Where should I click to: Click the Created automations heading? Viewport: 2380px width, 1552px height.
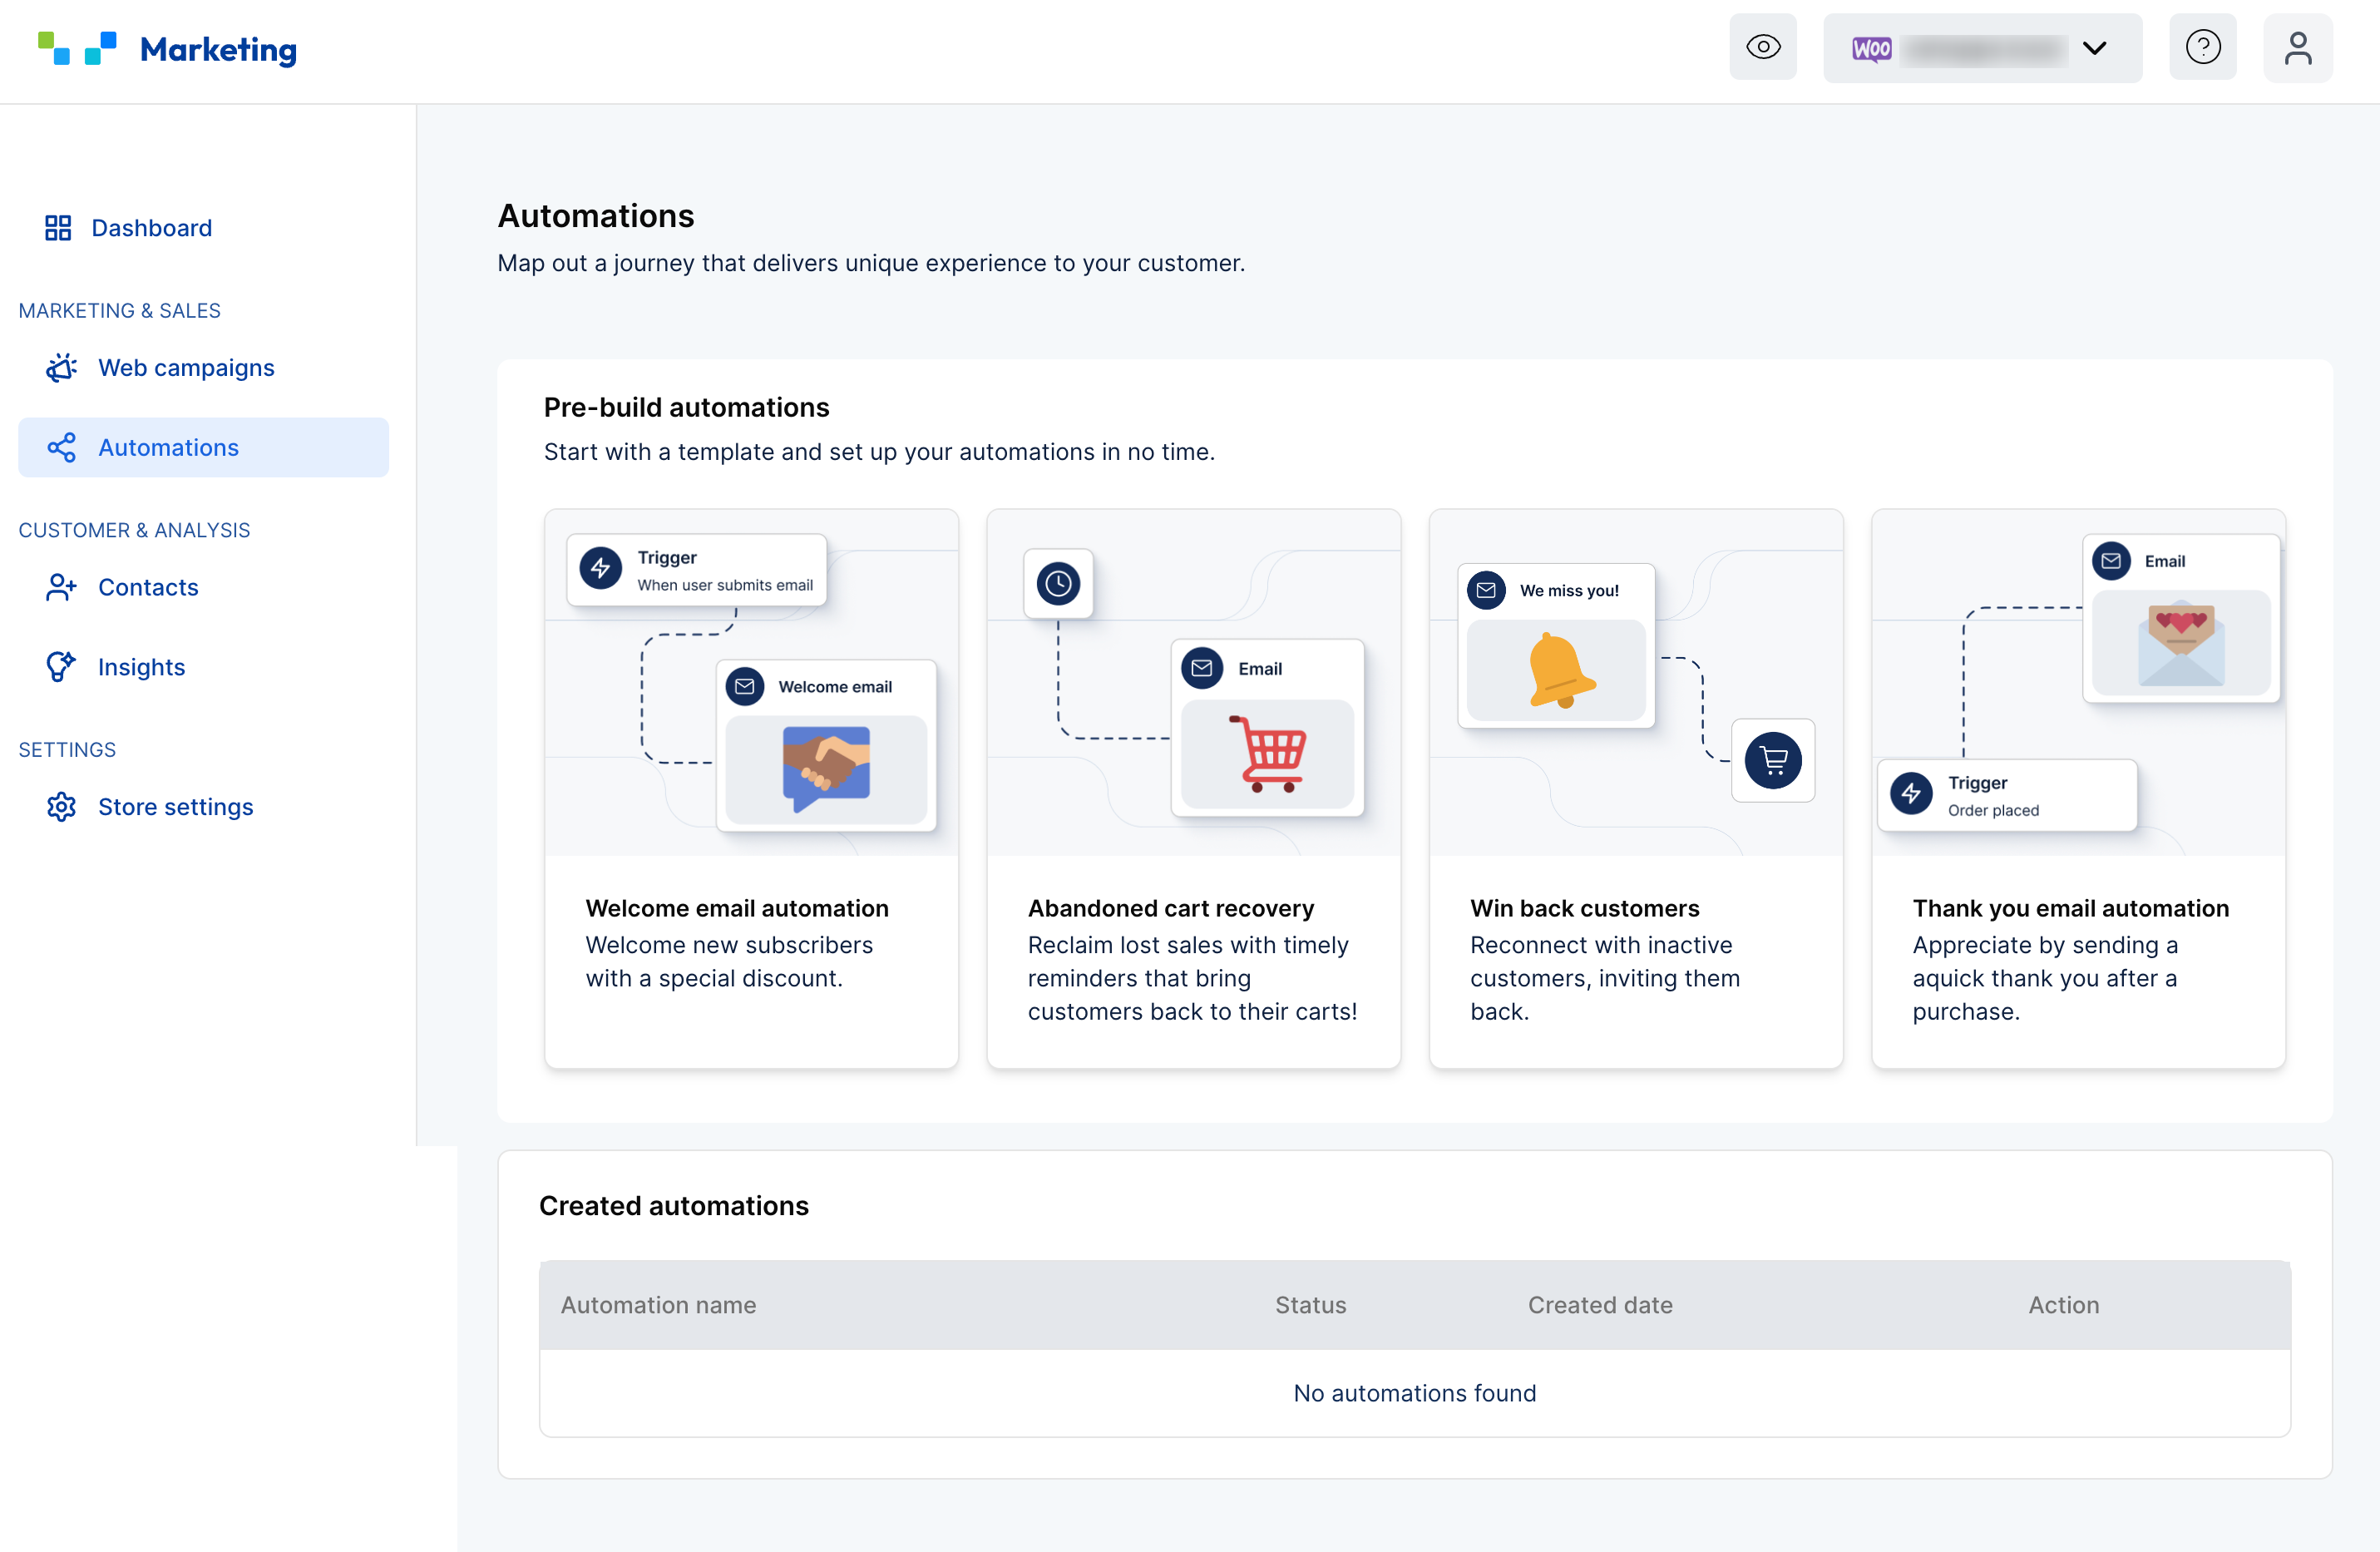pyautogui.click(x=674, y=1206)
